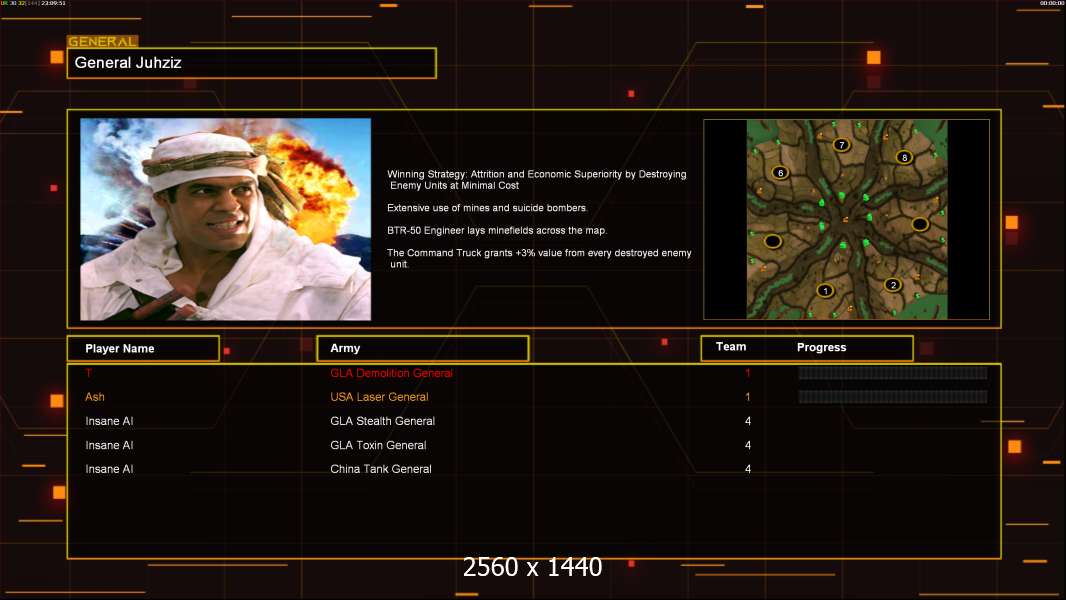Pick start position 6 on the map

pyautogui.click(x=780, y=172)
